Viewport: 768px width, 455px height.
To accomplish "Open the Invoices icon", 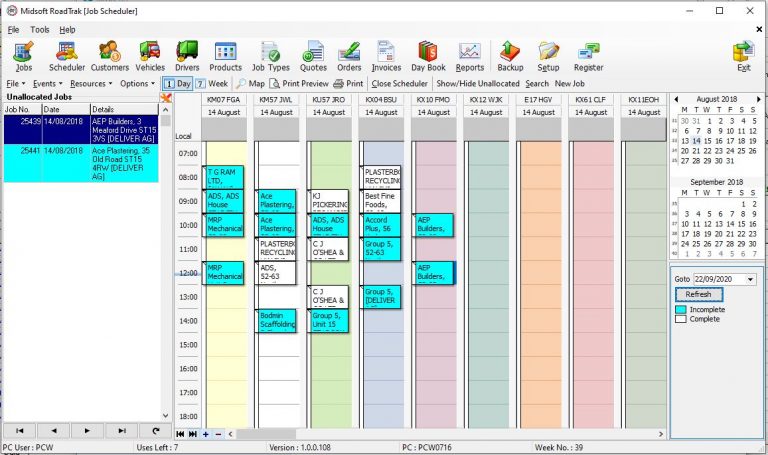I will point(386,56).
